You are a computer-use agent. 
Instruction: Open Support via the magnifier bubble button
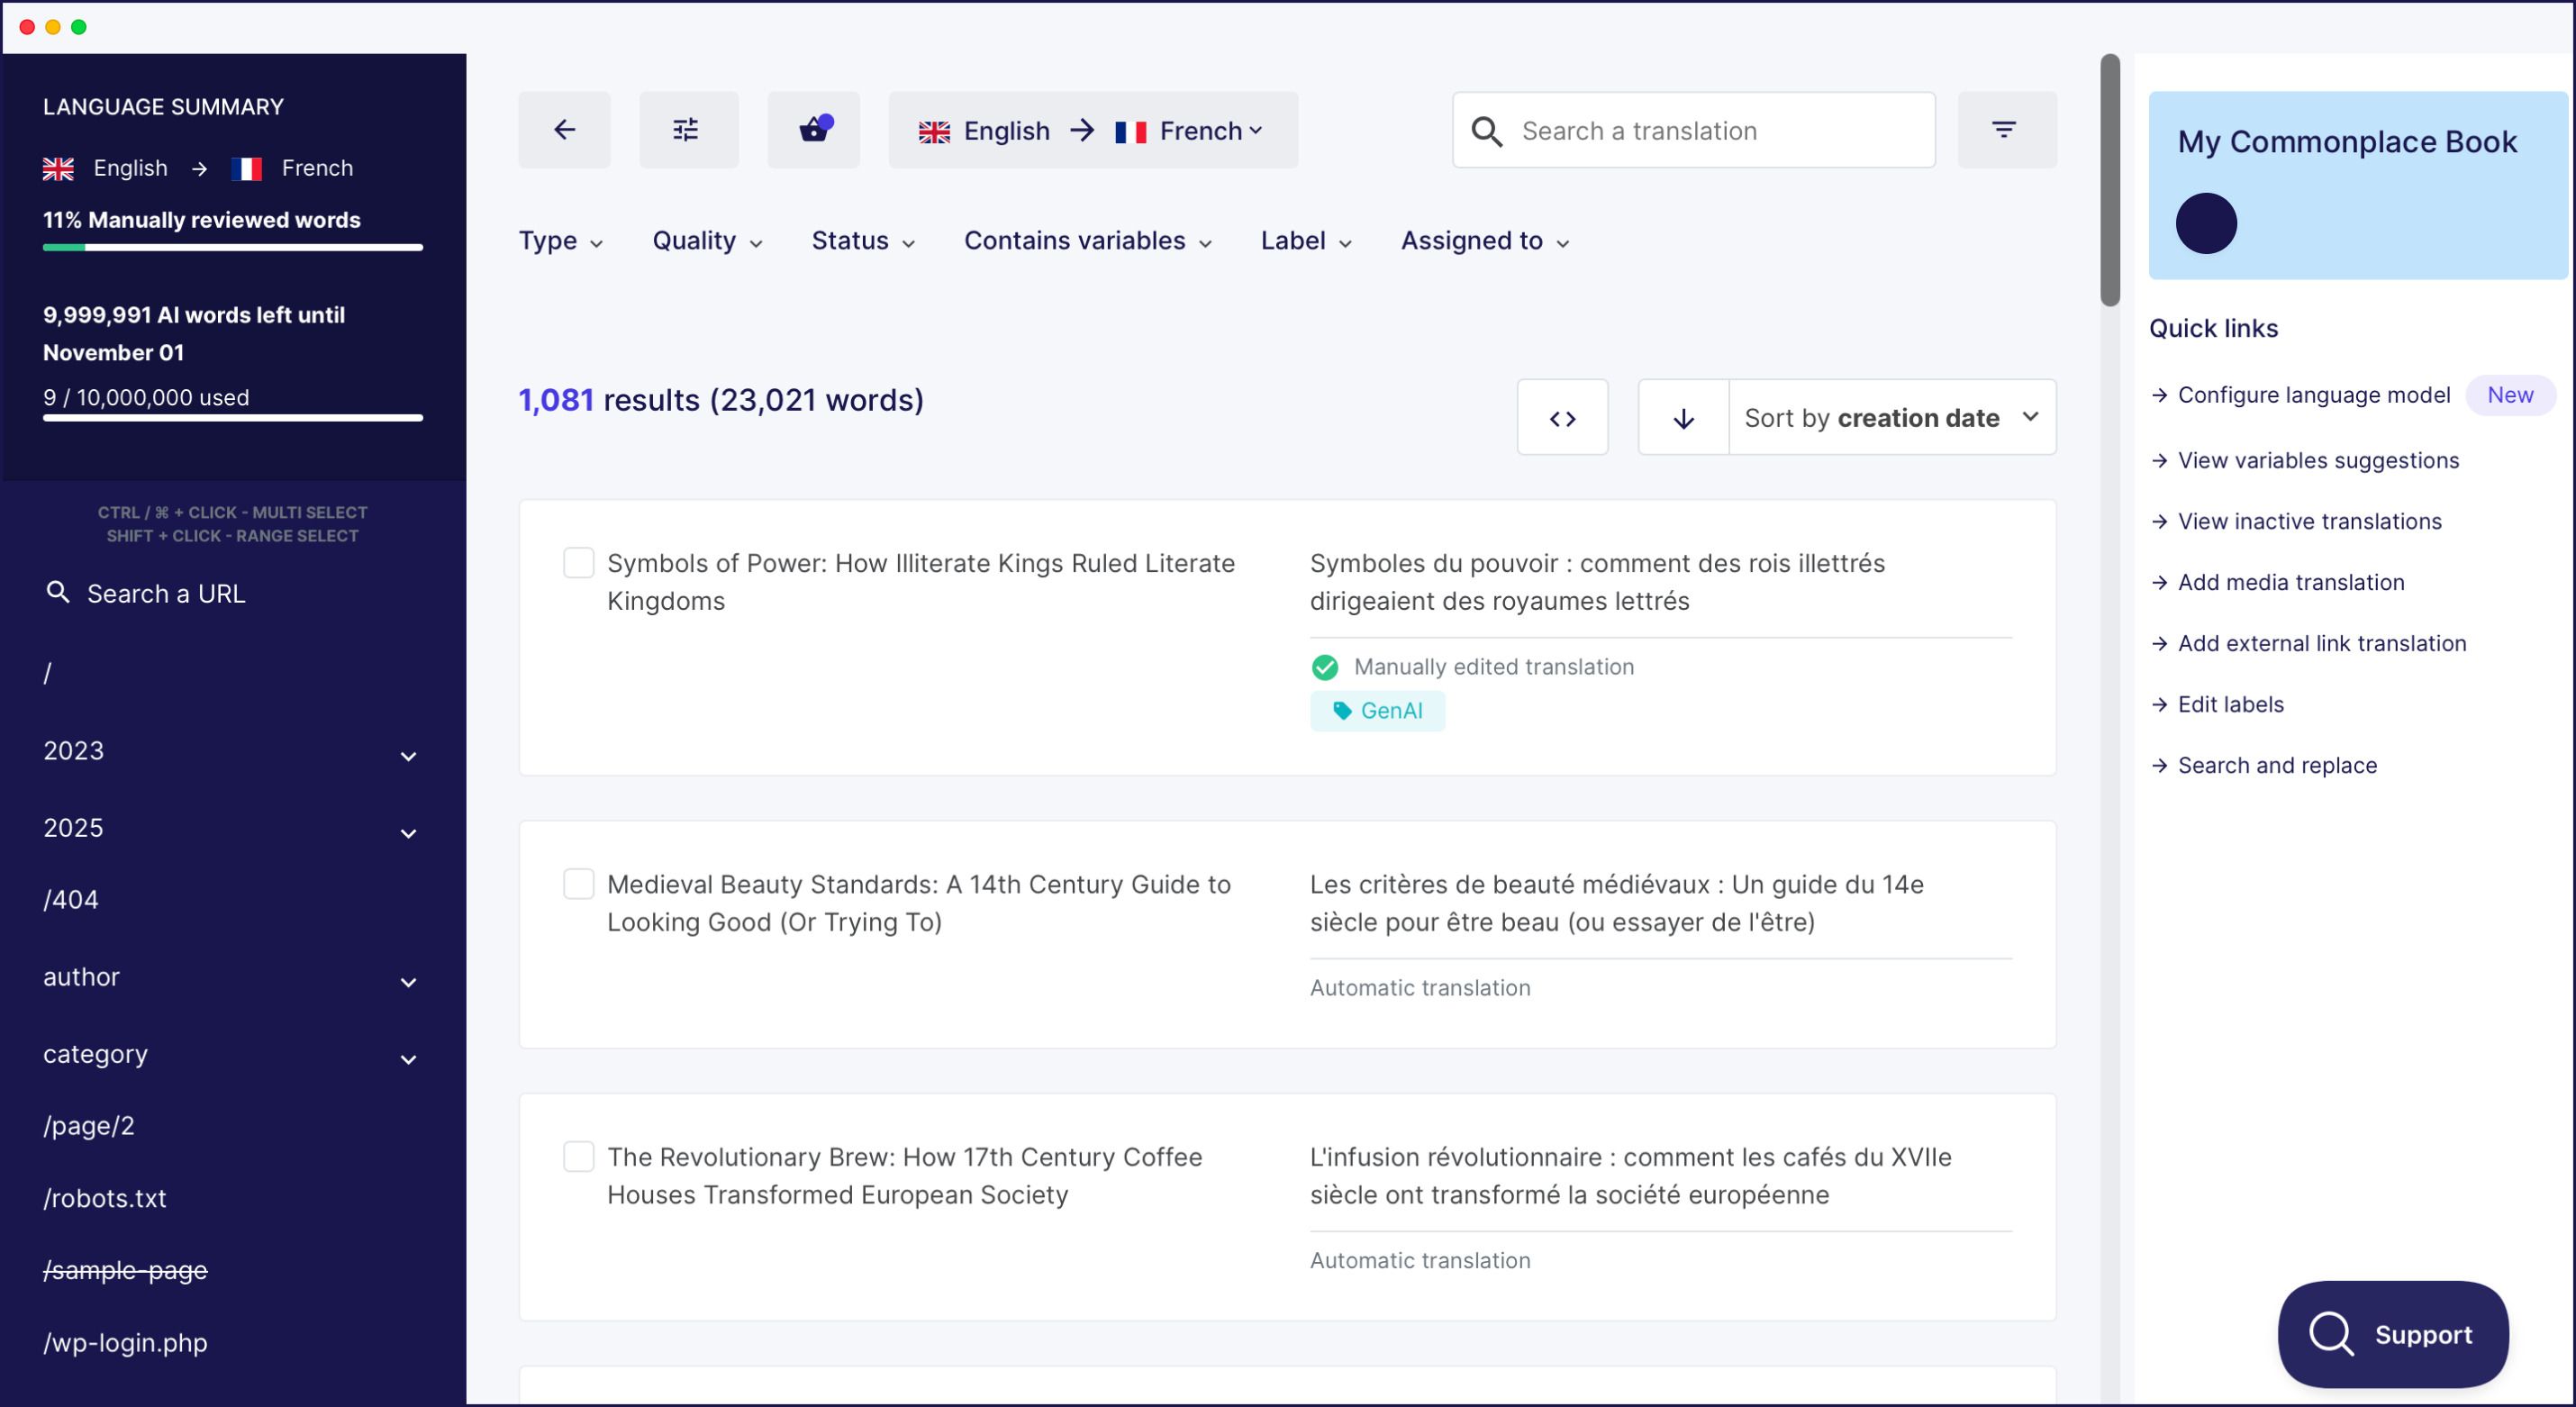click(2392, 1334)
